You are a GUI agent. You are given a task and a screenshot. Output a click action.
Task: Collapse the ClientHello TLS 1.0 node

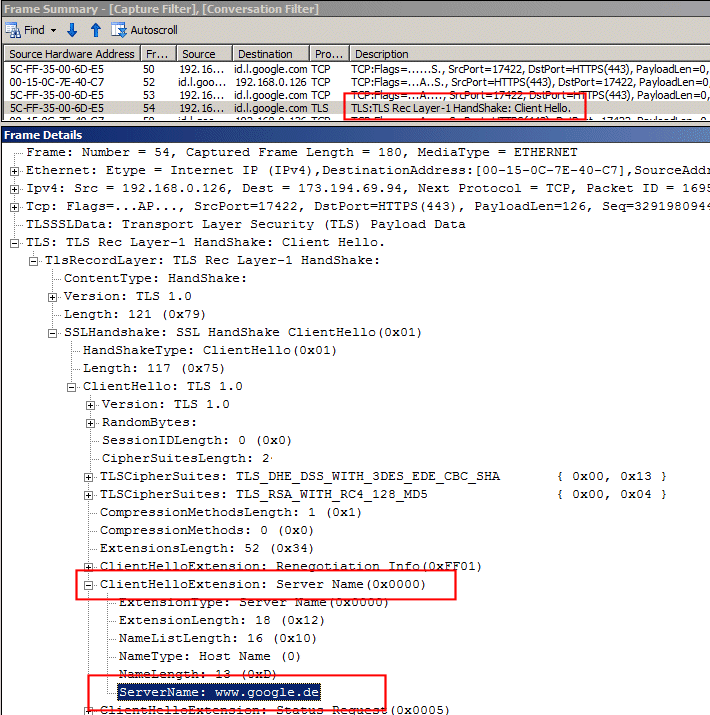(72, 387)
